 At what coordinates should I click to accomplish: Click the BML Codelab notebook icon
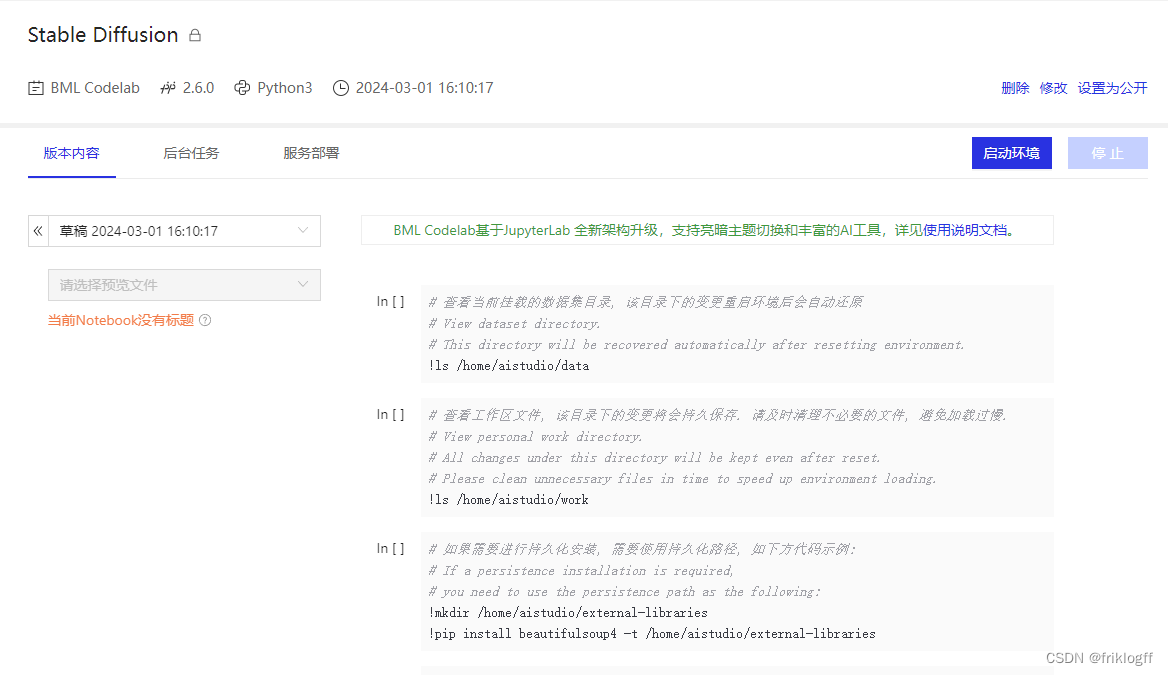(36, 88)
